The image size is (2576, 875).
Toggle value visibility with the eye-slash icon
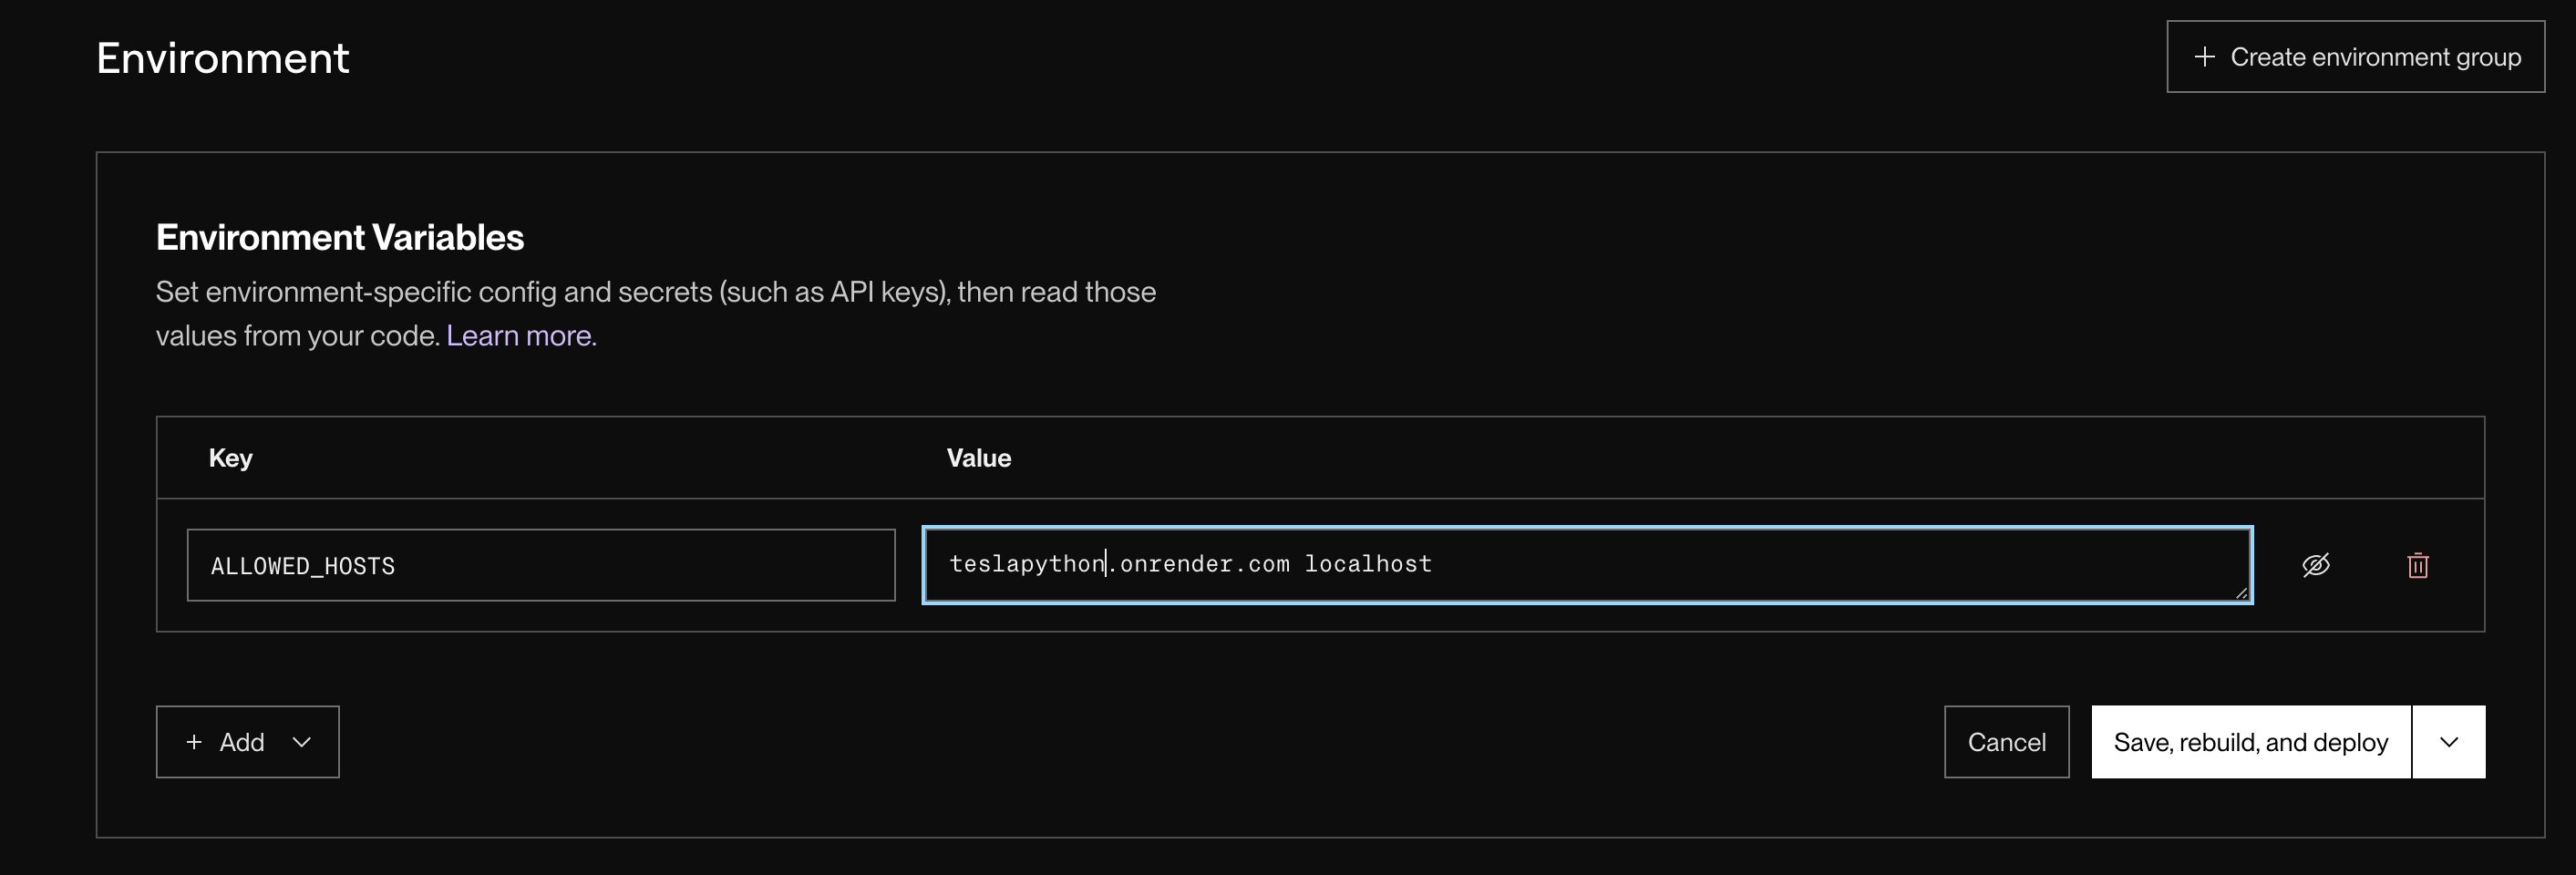[x=2316, y=565]
